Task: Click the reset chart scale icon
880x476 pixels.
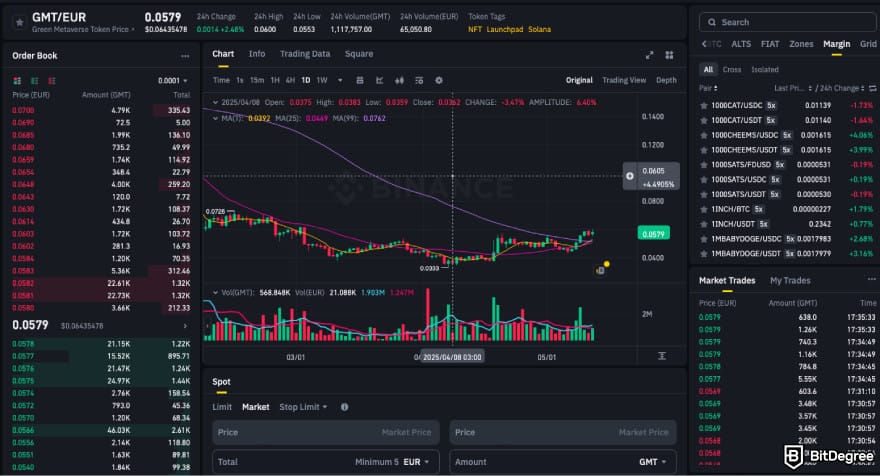Action: pyautogui.click(x=662, y=356)
